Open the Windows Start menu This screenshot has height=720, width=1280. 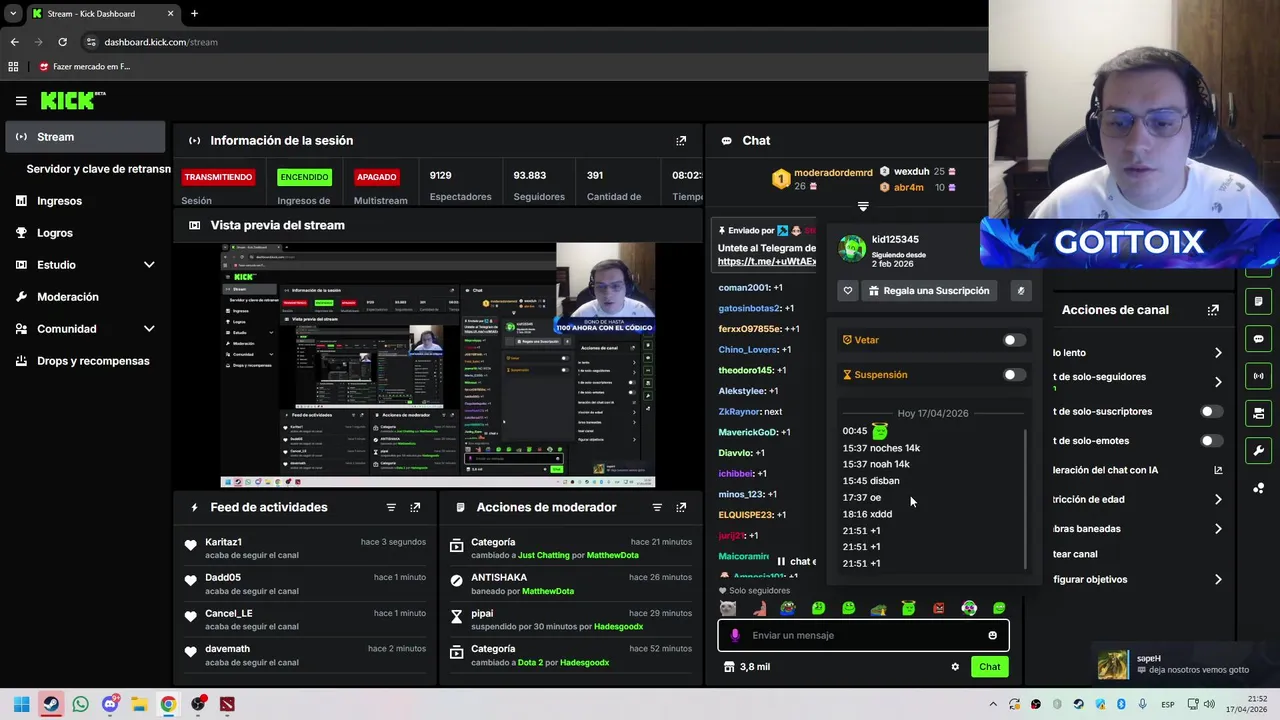[x=21, y=704]
